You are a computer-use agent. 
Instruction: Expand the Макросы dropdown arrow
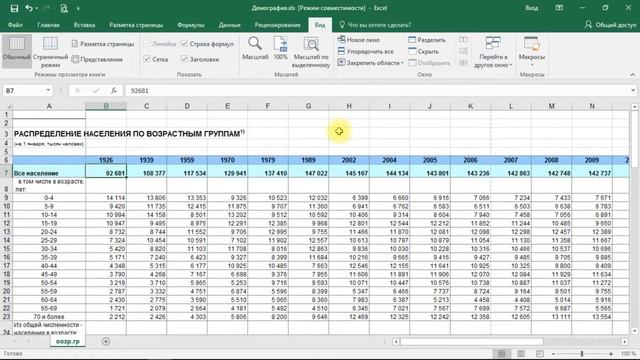[x=532, y=65]
